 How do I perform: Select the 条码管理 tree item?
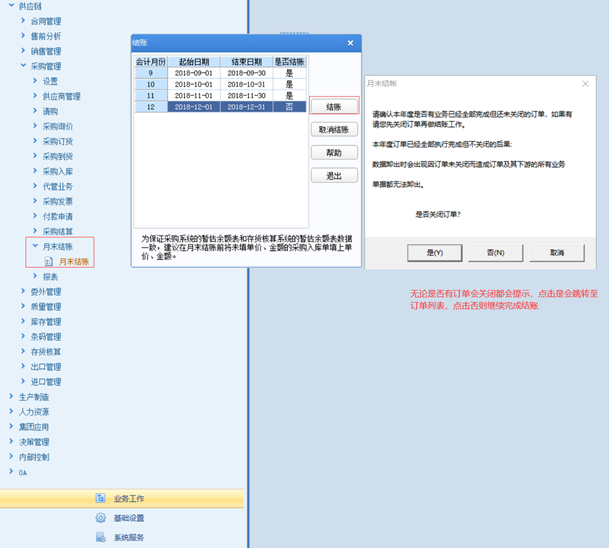pos(46,337)
